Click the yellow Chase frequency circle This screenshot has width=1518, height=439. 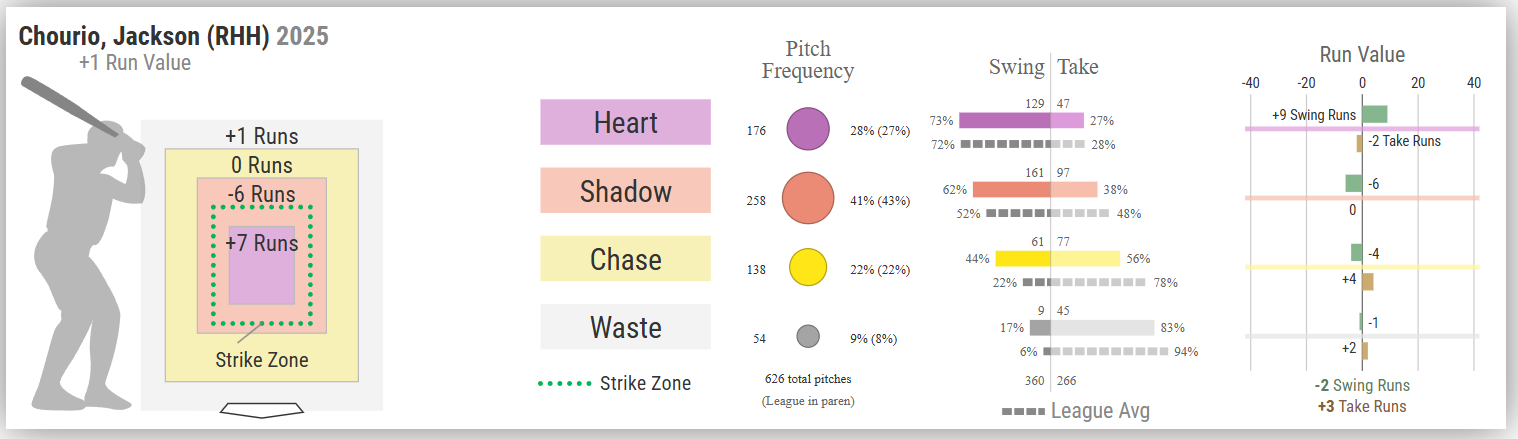[808, 267]
